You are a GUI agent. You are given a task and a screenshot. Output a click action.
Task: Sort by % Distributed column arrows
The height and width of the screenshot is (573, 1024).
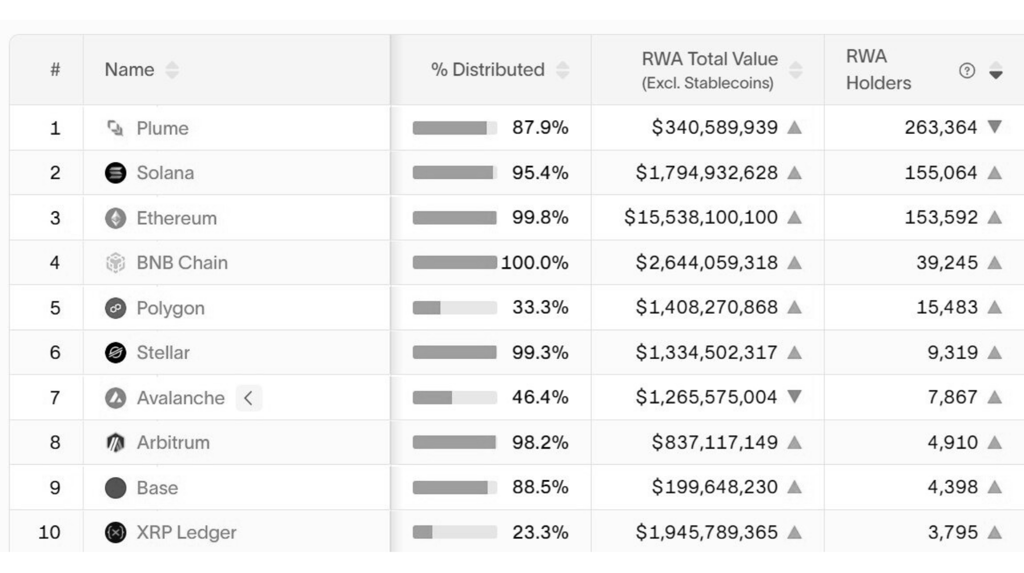[563, 70]
